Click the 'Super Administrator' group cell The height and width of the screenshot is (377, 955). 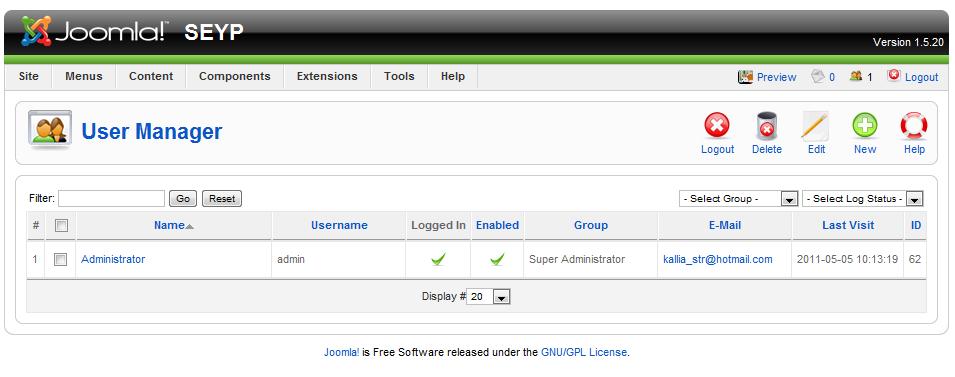click(x=577, y=259)
